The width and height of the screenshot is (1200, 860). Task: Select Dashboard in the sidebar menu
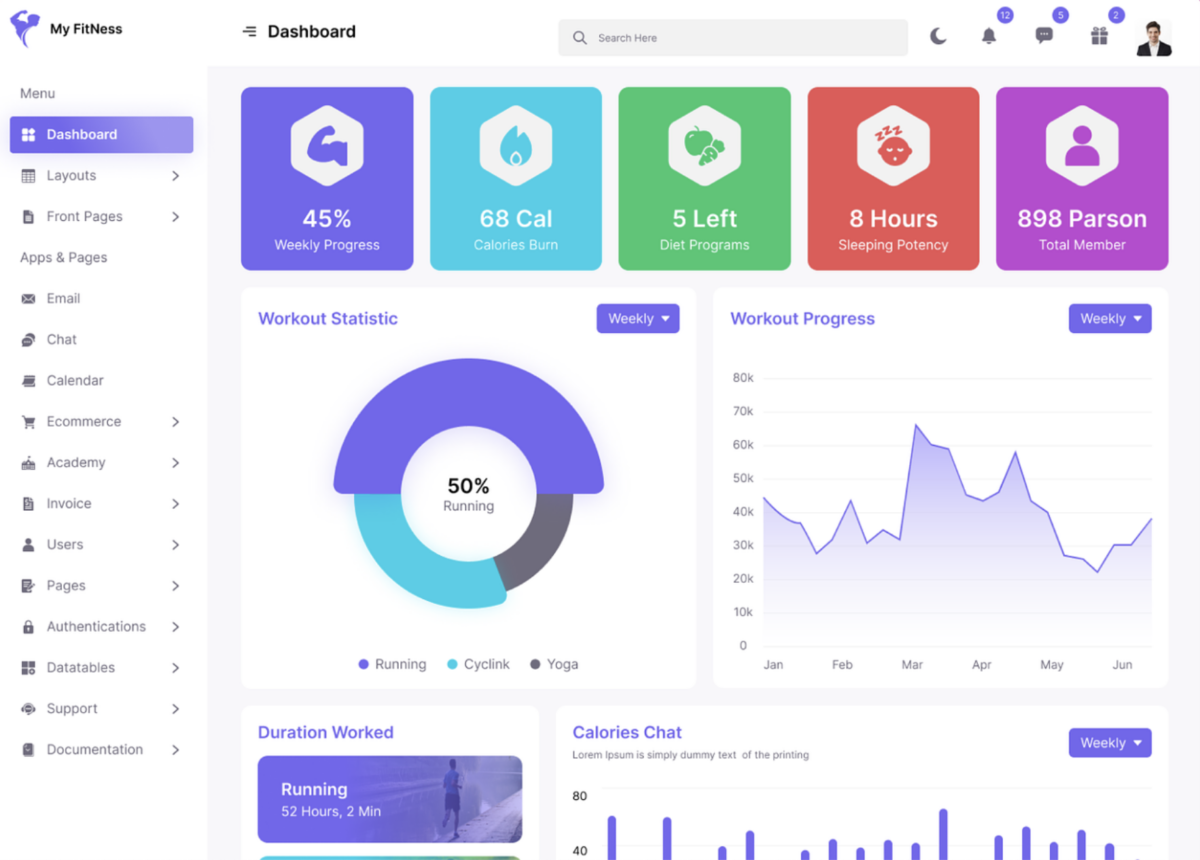tap(81, 134)
